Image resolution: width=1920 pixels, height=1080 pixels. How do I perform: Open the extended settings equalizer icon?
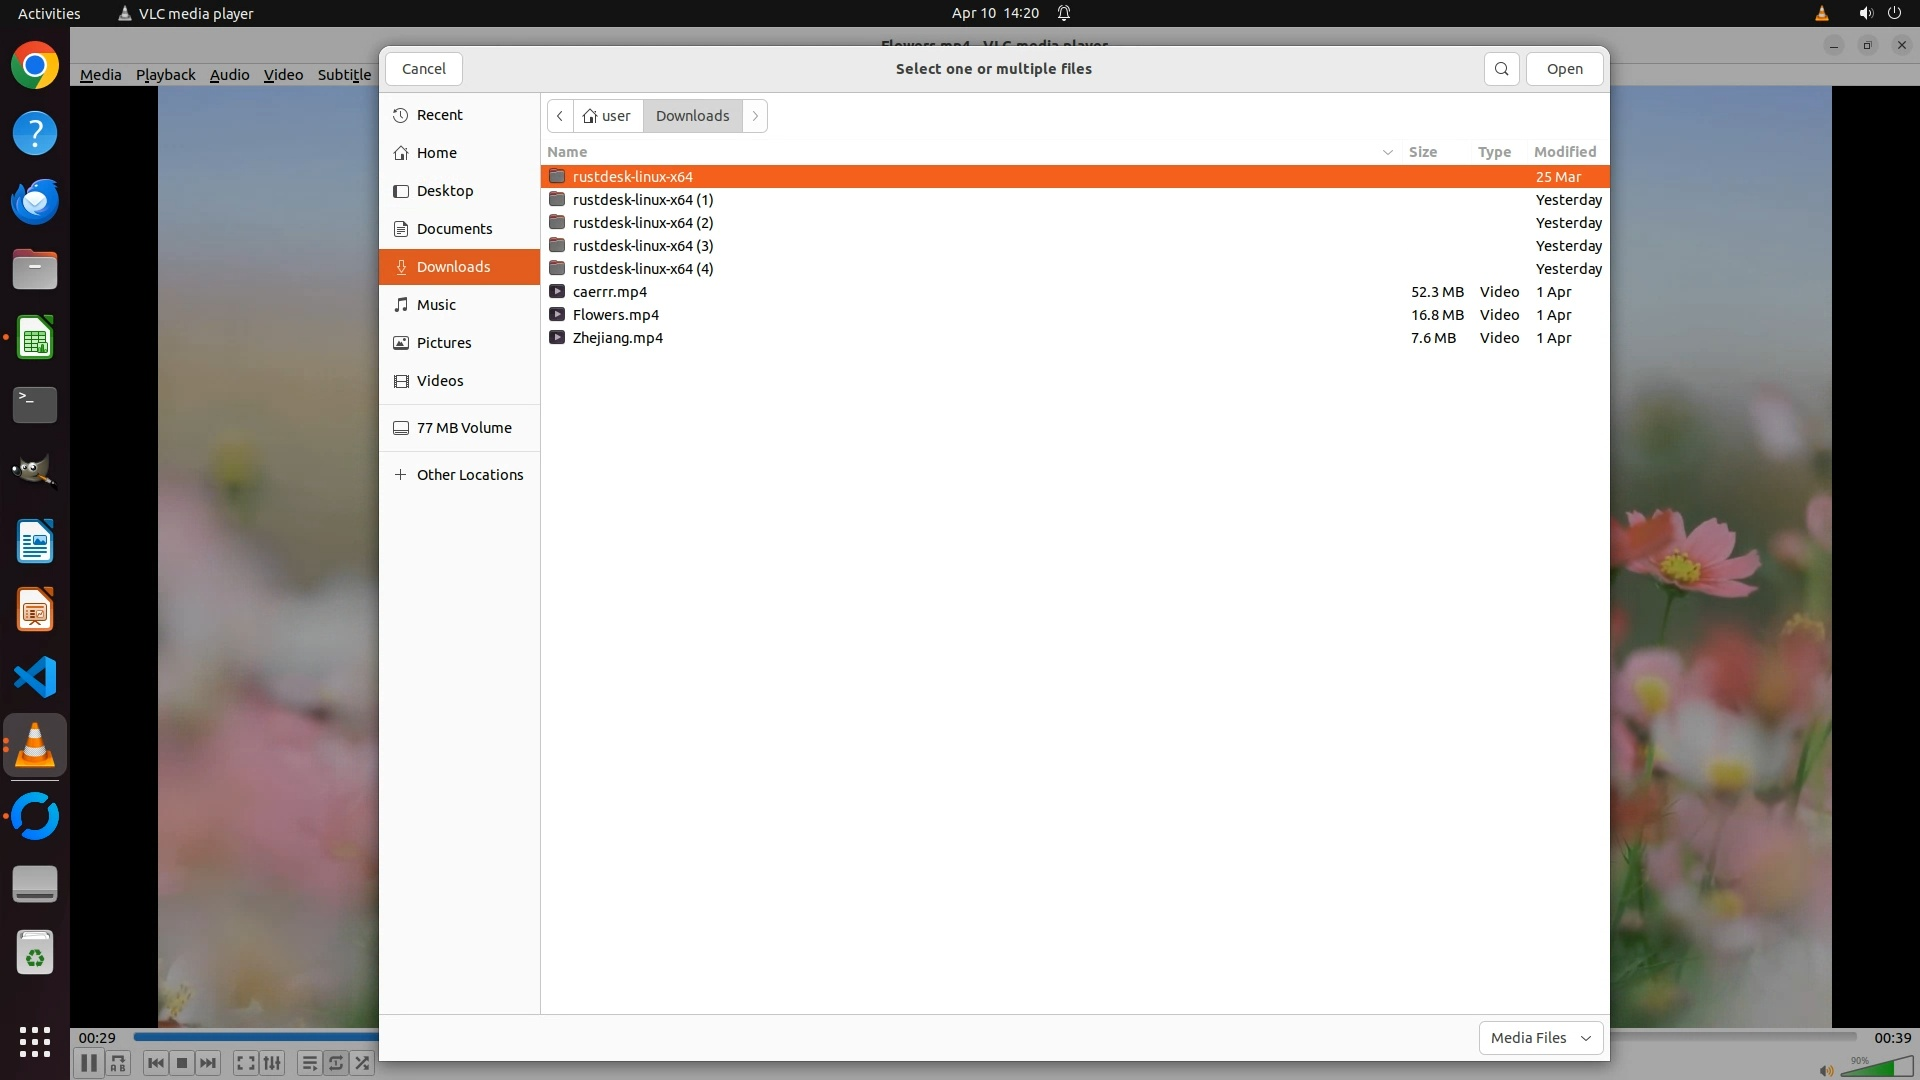(x=272, y=1063)
